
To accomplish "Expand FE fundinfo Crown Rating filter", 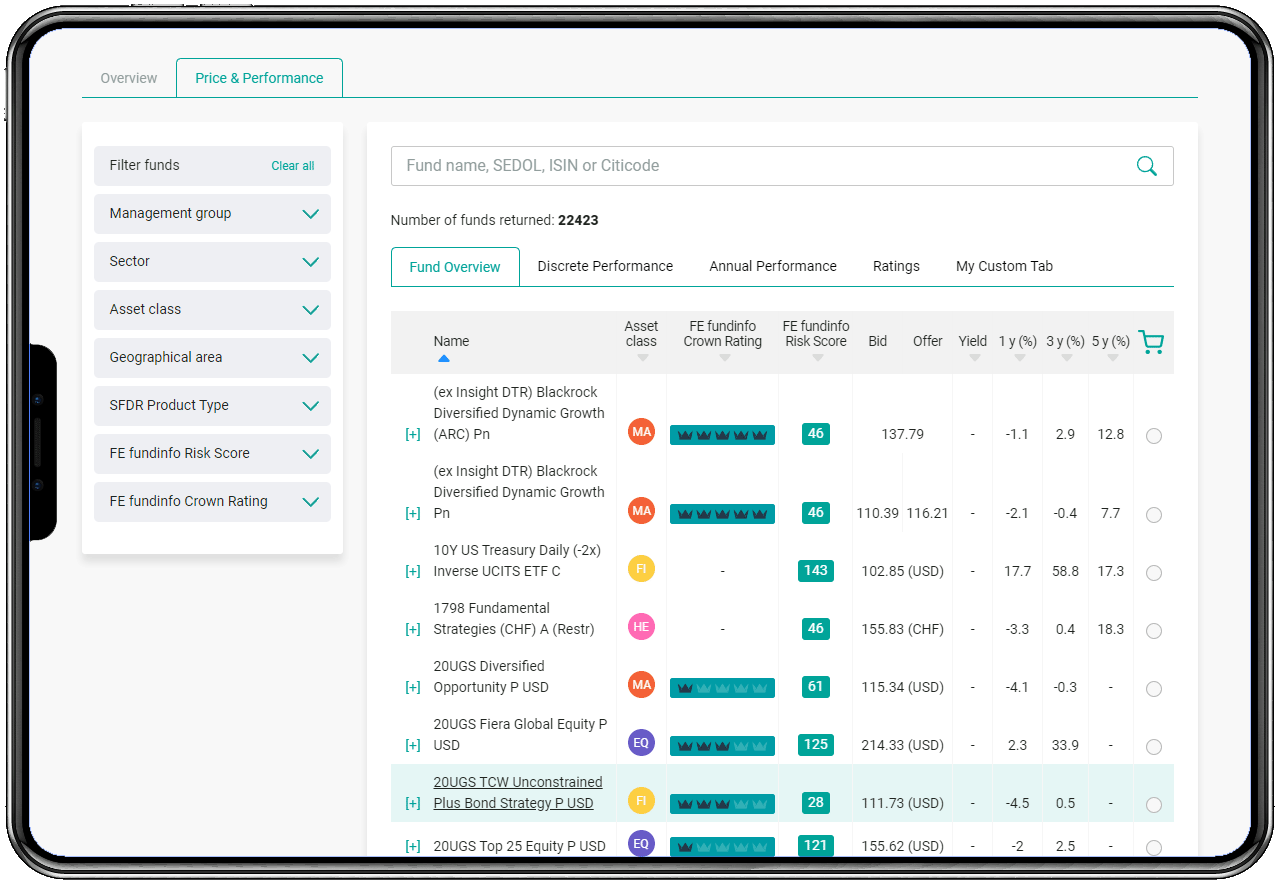I will (212, 502).
